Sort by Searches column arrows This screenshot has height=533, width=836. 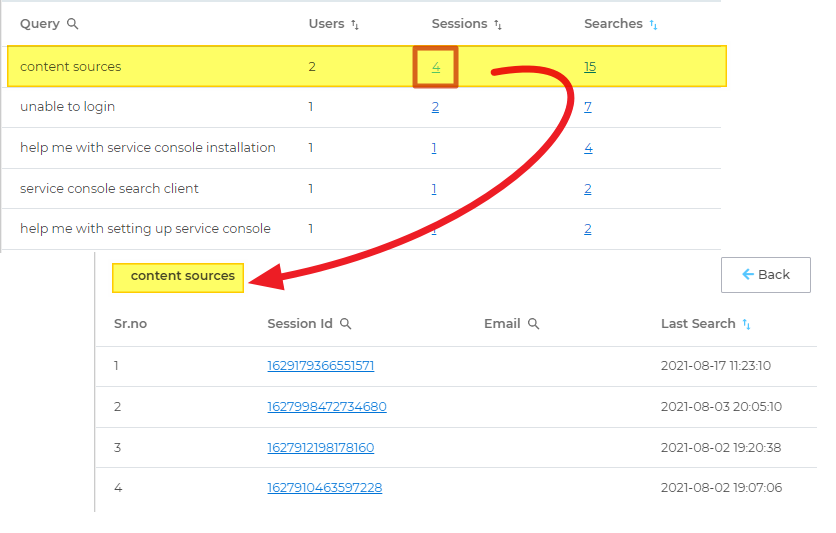654,24
